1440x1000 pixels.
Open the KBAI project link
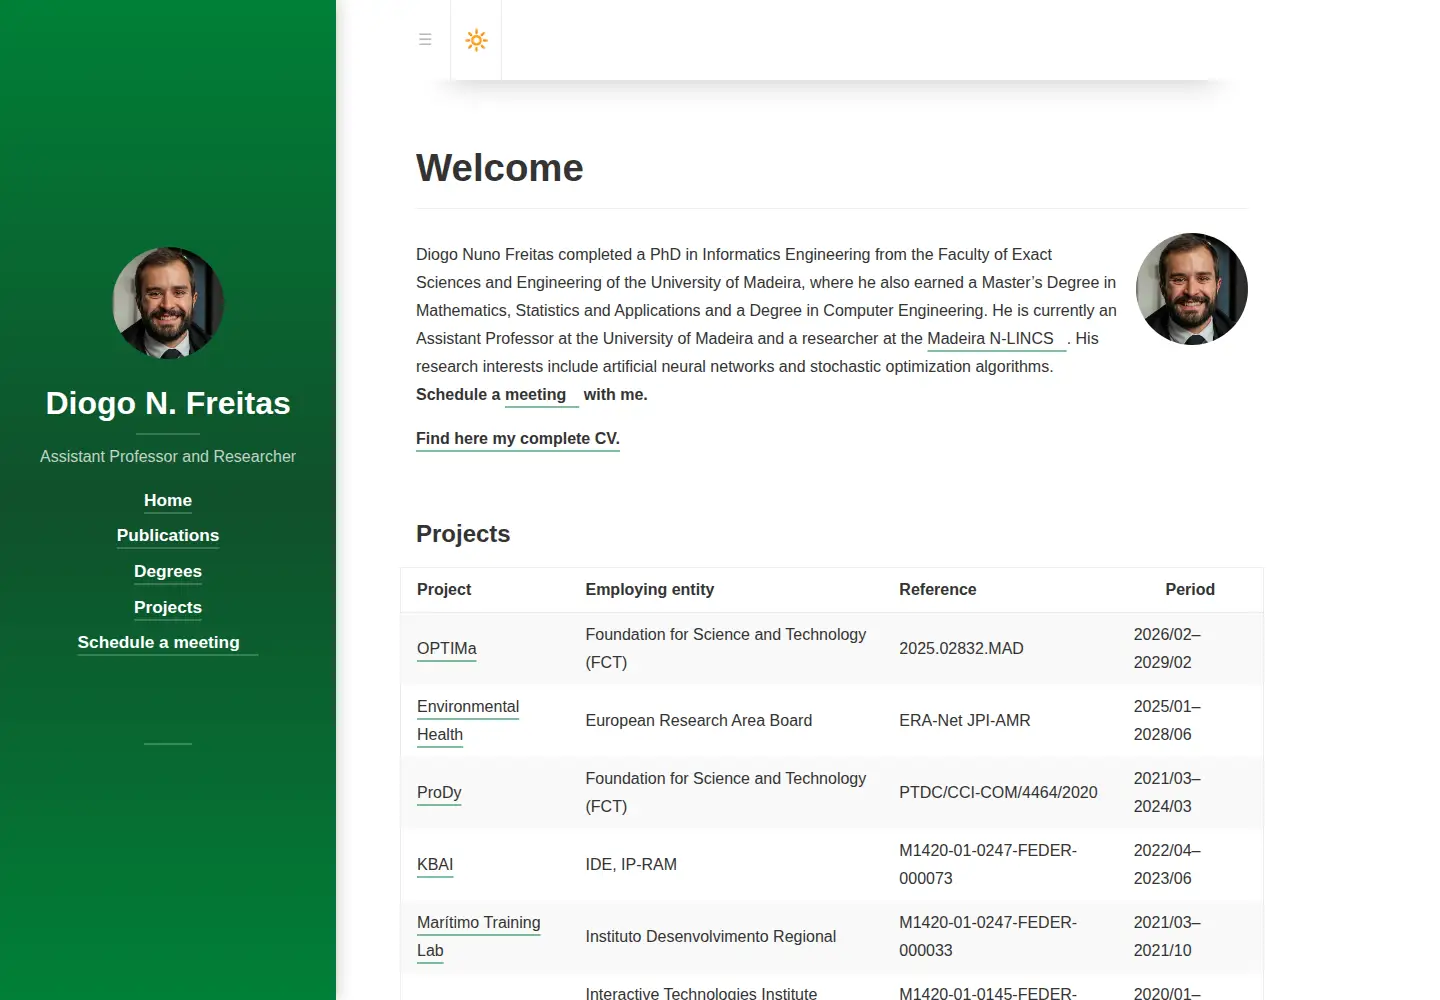(435, 864)
